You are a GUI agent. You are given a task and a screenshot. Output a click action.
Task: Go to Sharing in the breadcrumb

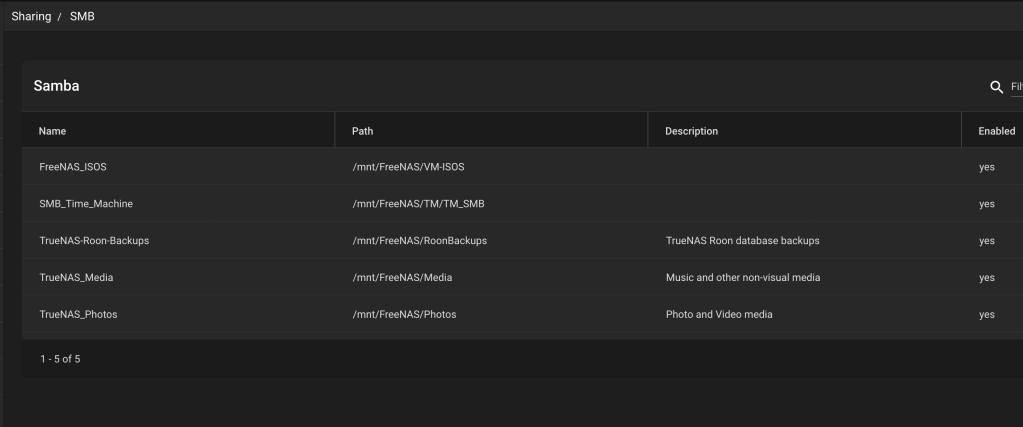click(x=31, y=16)
